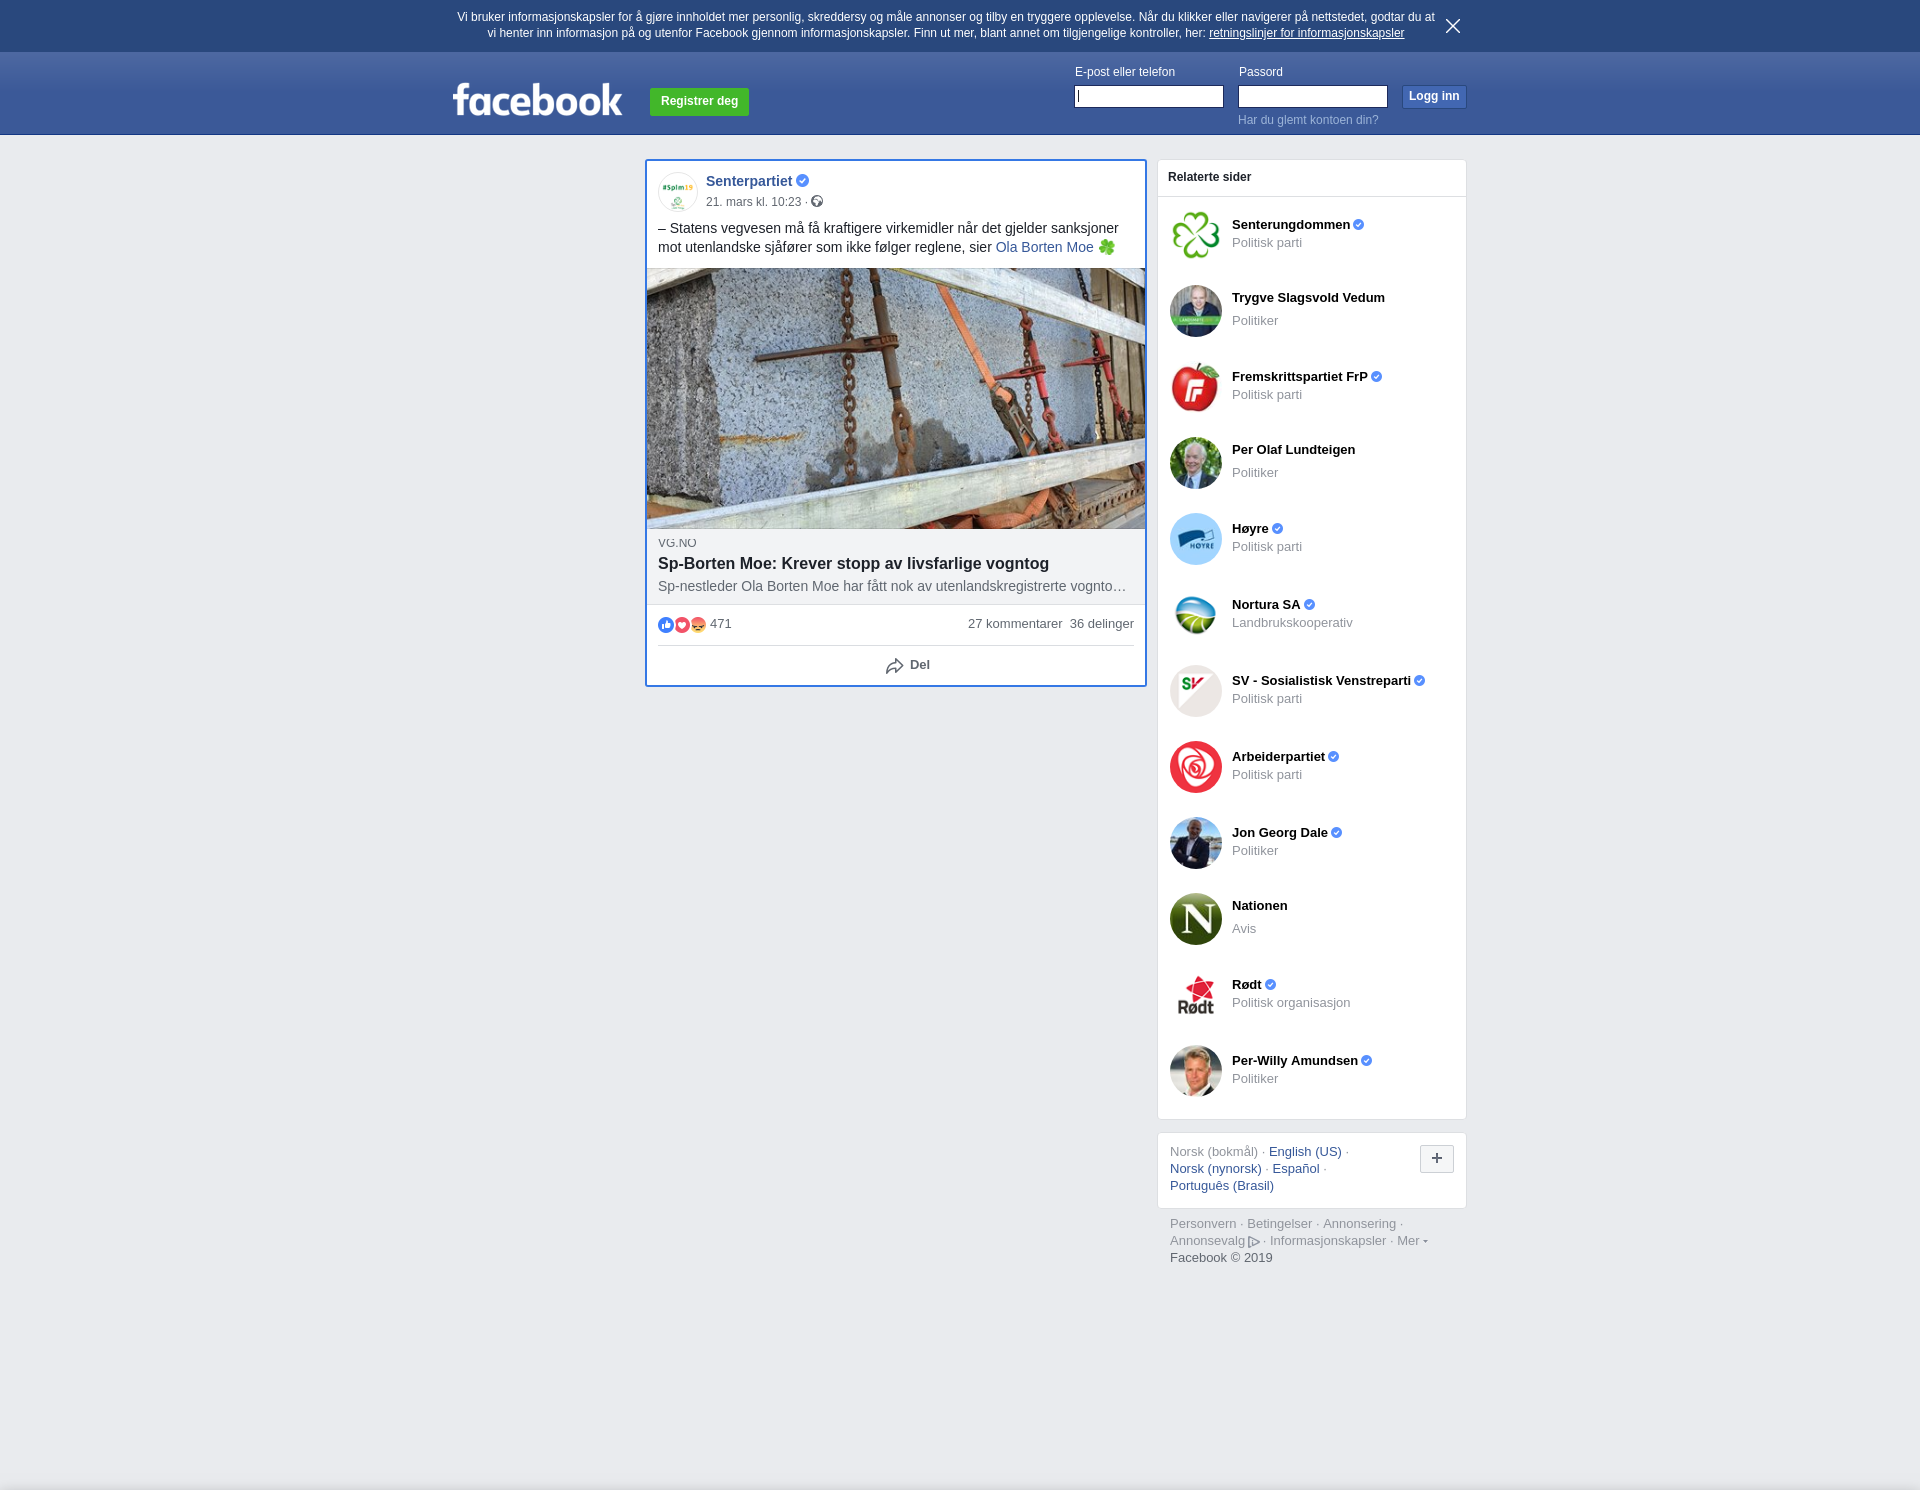
Task: Open Har du glemt kontoen din link
Action: (1308, 120)
